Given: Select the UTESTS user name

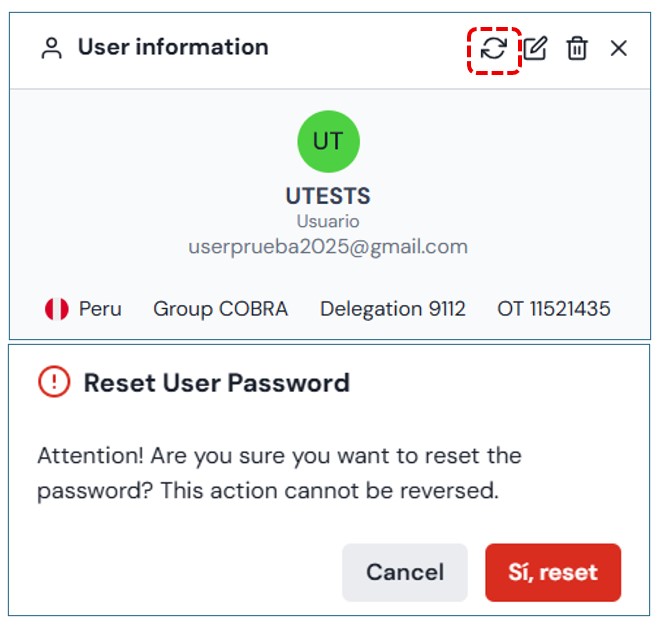Looking at the screenshot, I should point(328,197).
